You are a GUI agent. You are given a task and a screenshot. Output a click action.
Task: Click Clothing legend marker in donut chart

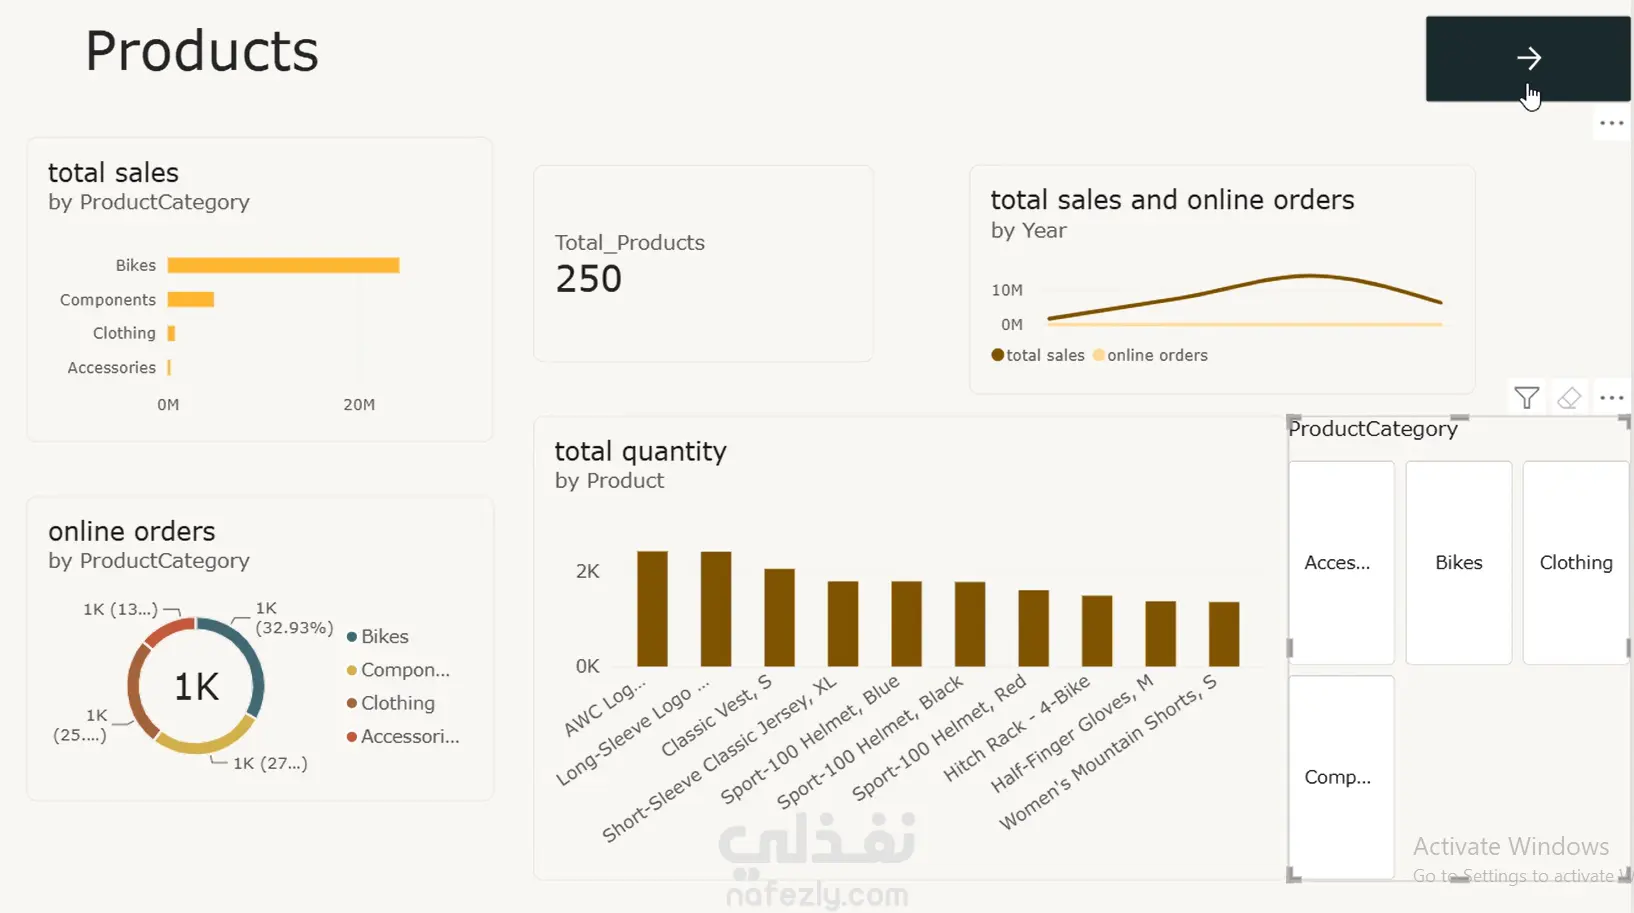point(352,704)
